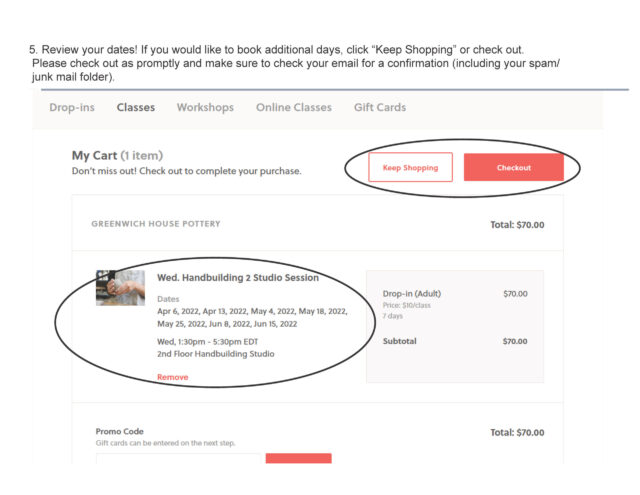Click the Keep Shopping button

pyautogui.click(x=410, y=168)
